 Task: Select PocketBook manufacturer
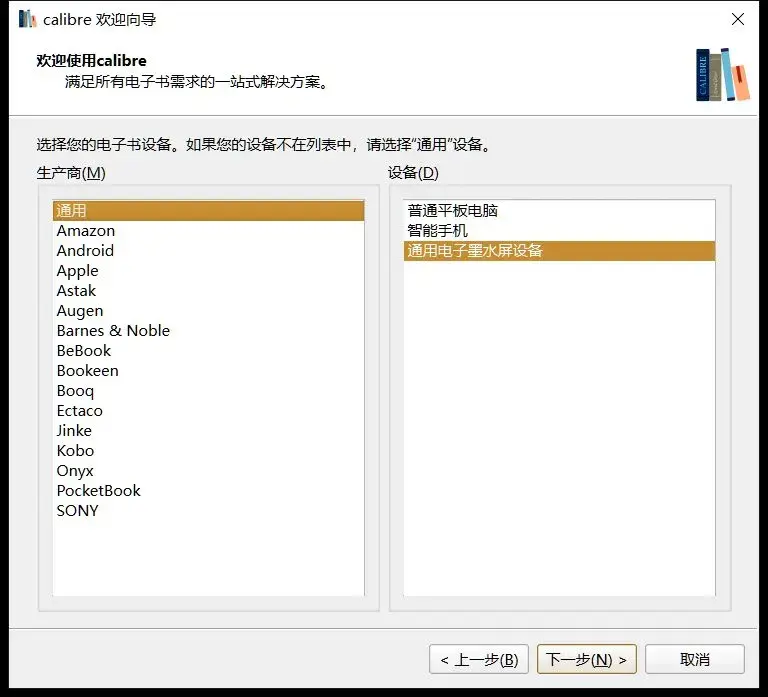(x=209, y=491)
